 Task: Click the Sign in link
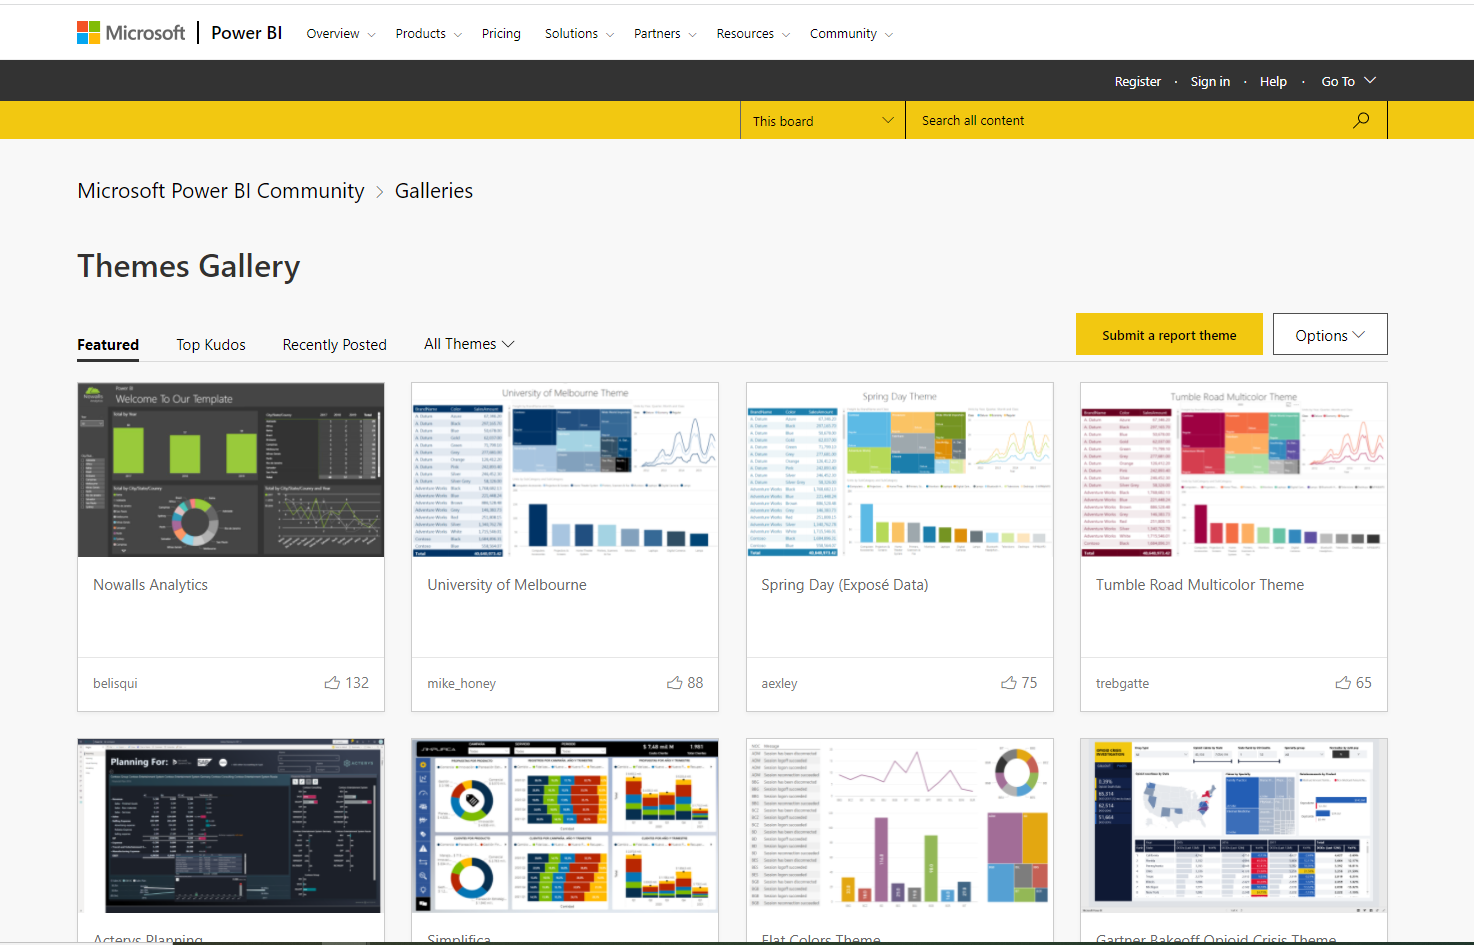tap(1210, 82)
